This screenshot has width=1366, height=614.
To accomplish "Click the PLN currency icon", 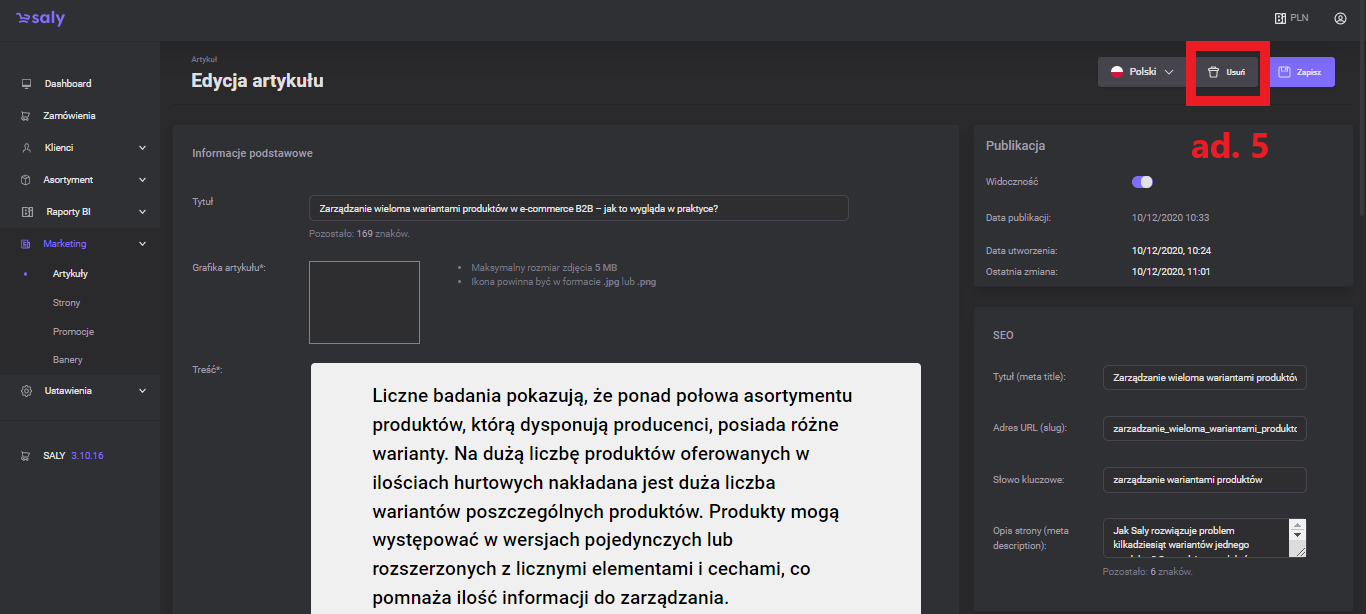I will click(x=1279, y=18).
